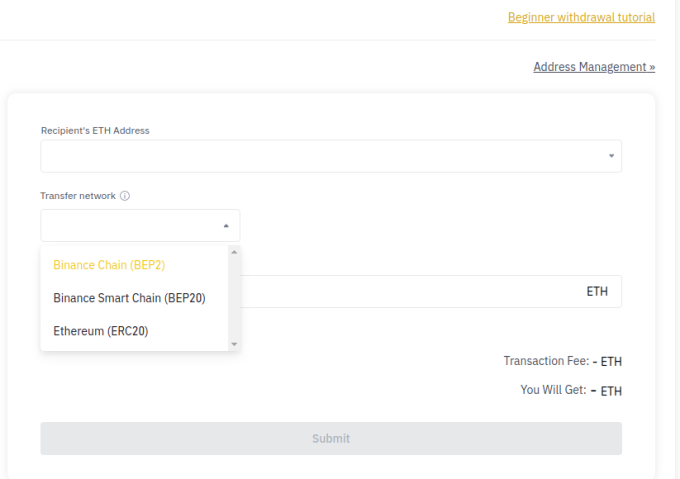
Task: Pick Ethereum (ERC20) network
Action: [101, 331]
